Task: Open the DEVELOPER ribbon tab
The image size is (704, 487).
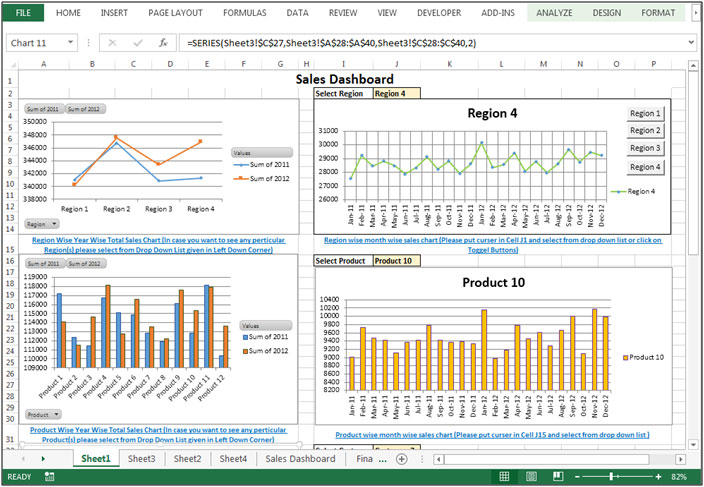Action: click(x=439, y=13)
